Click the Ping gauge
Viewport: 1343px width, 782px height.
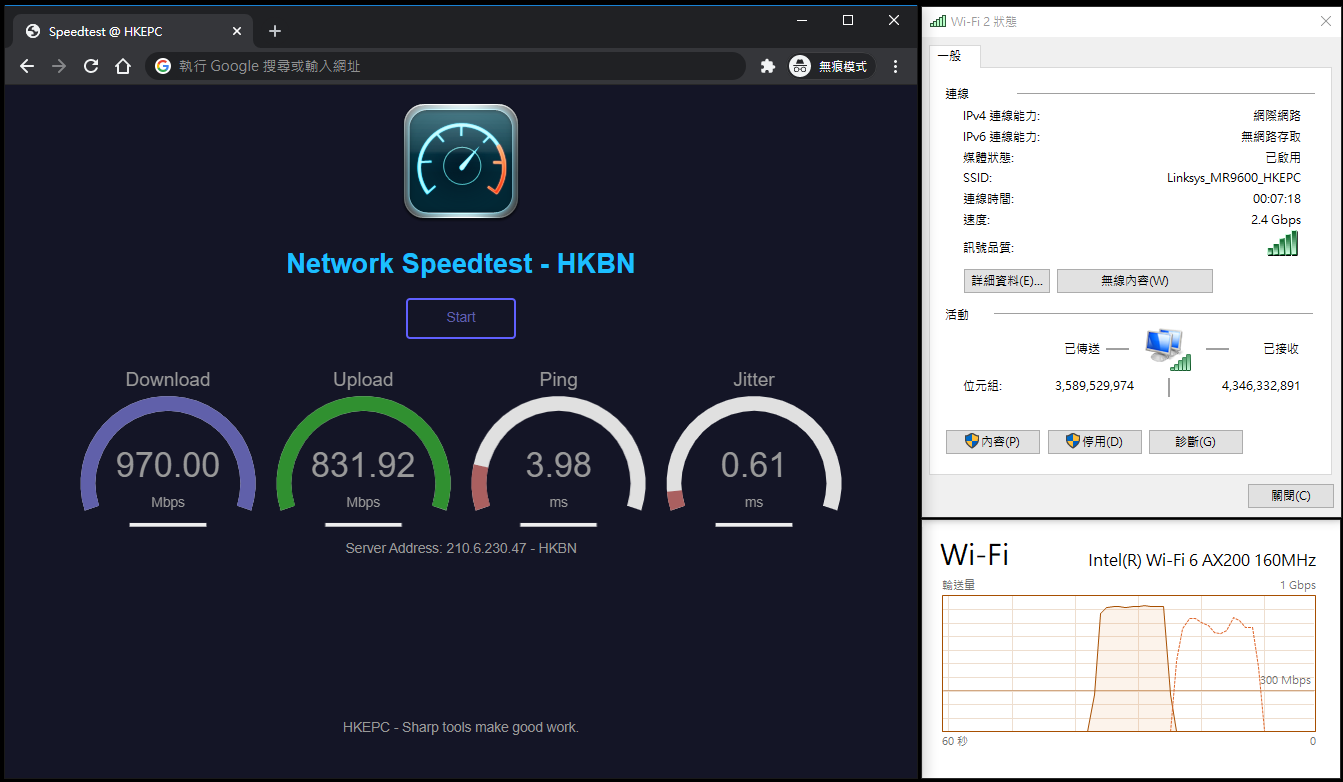(558, 455)
